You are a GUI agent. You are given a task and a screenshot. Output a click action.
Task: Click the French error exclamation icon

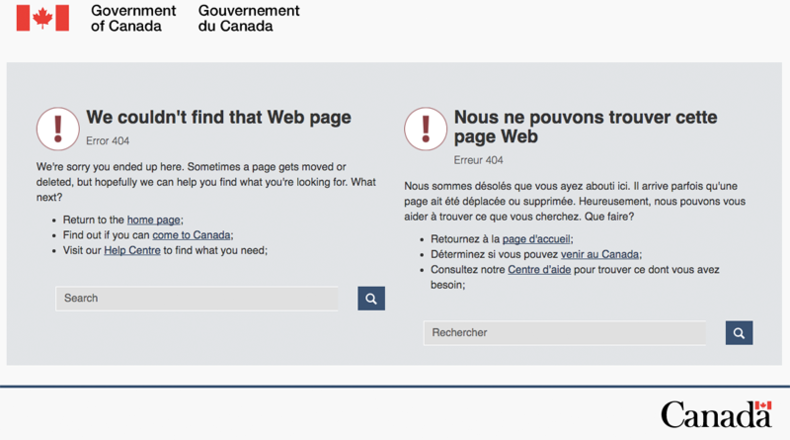pos(425,129)
